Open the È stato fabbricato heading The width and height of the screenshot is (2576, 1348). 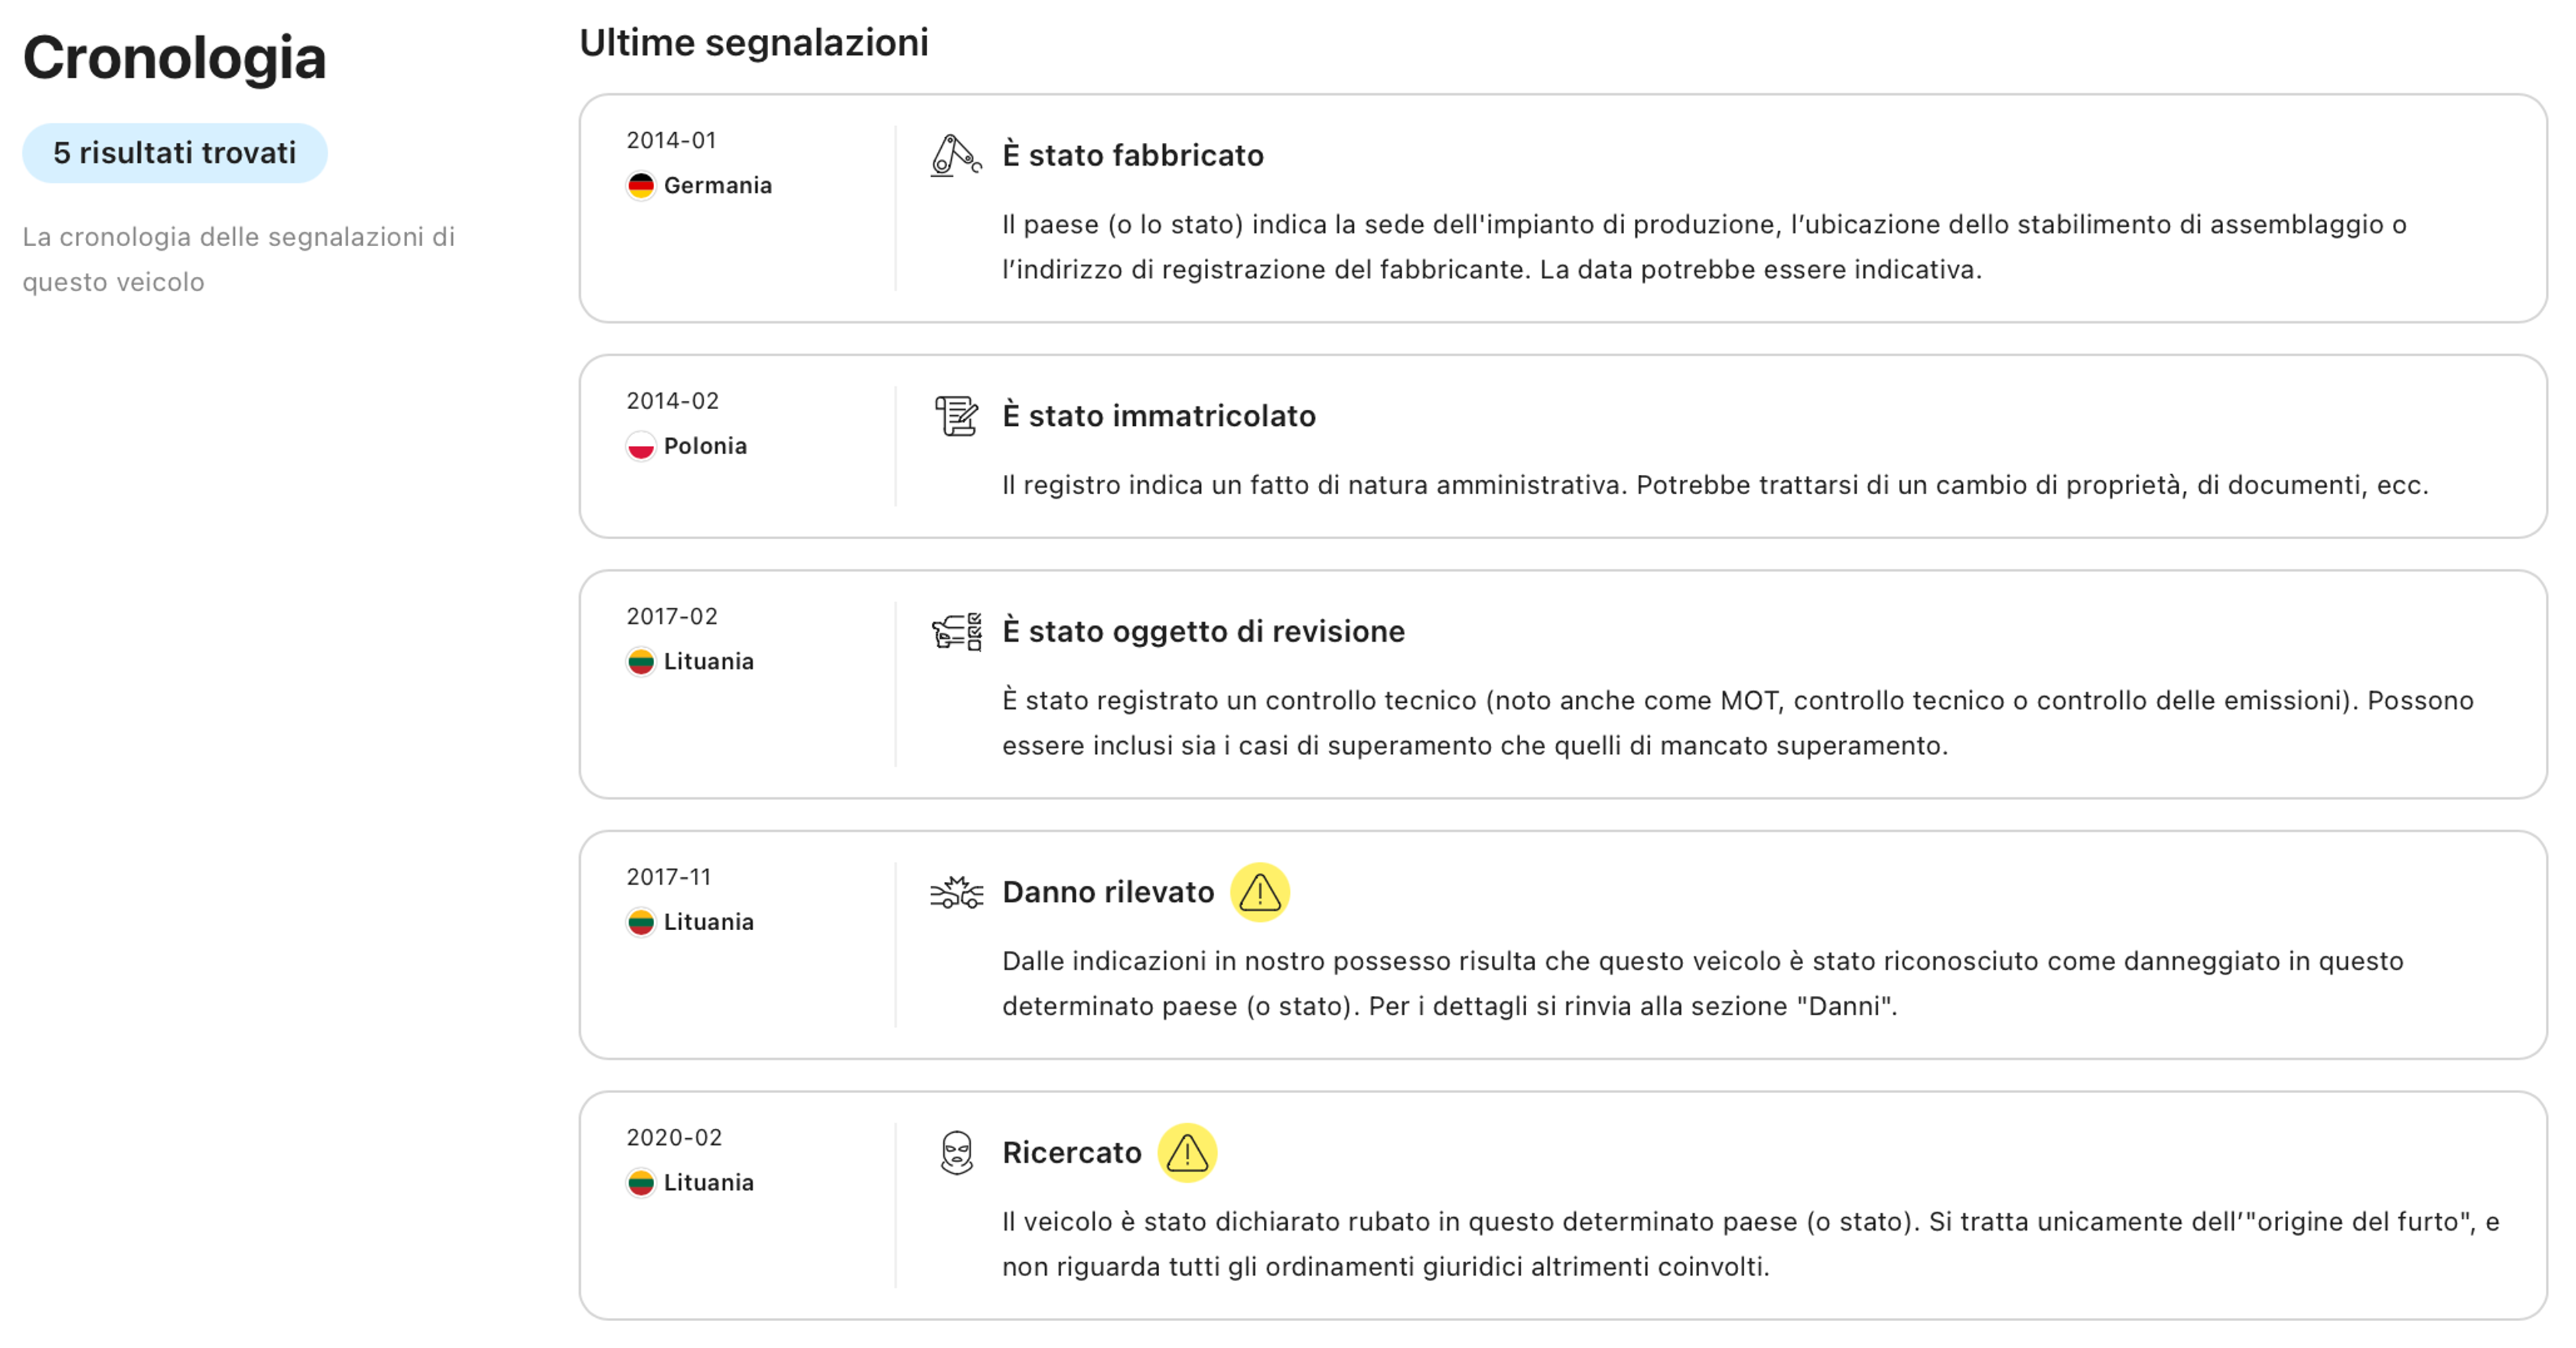[1133, 156]
